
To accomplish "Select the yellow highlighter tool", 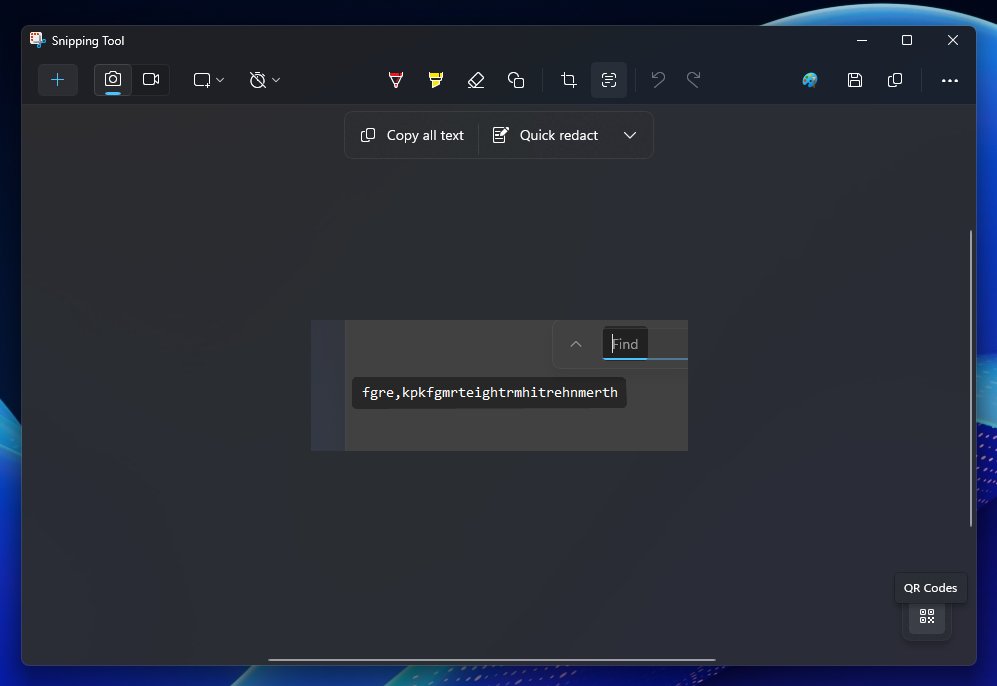I will pyautogui.click(x=436, y=80).
